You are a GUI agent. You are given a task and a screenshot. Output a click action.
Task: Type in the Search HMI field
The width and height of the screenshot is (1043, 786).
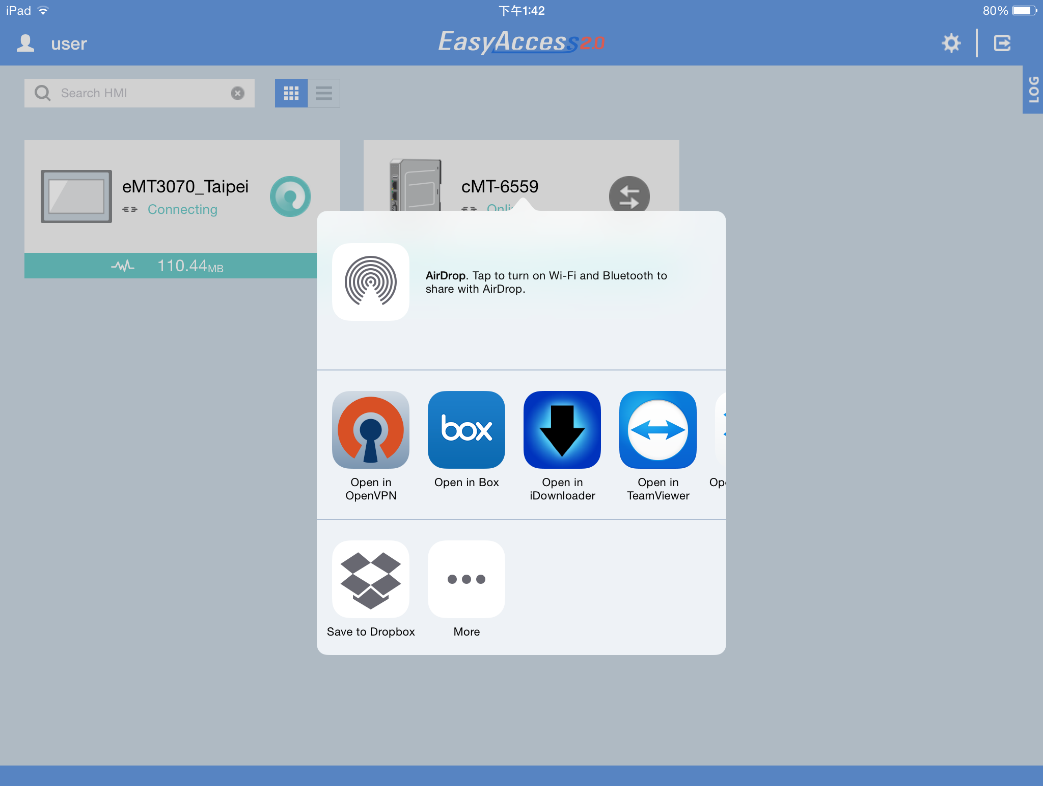pyautogui.click(x=140, y=93)
